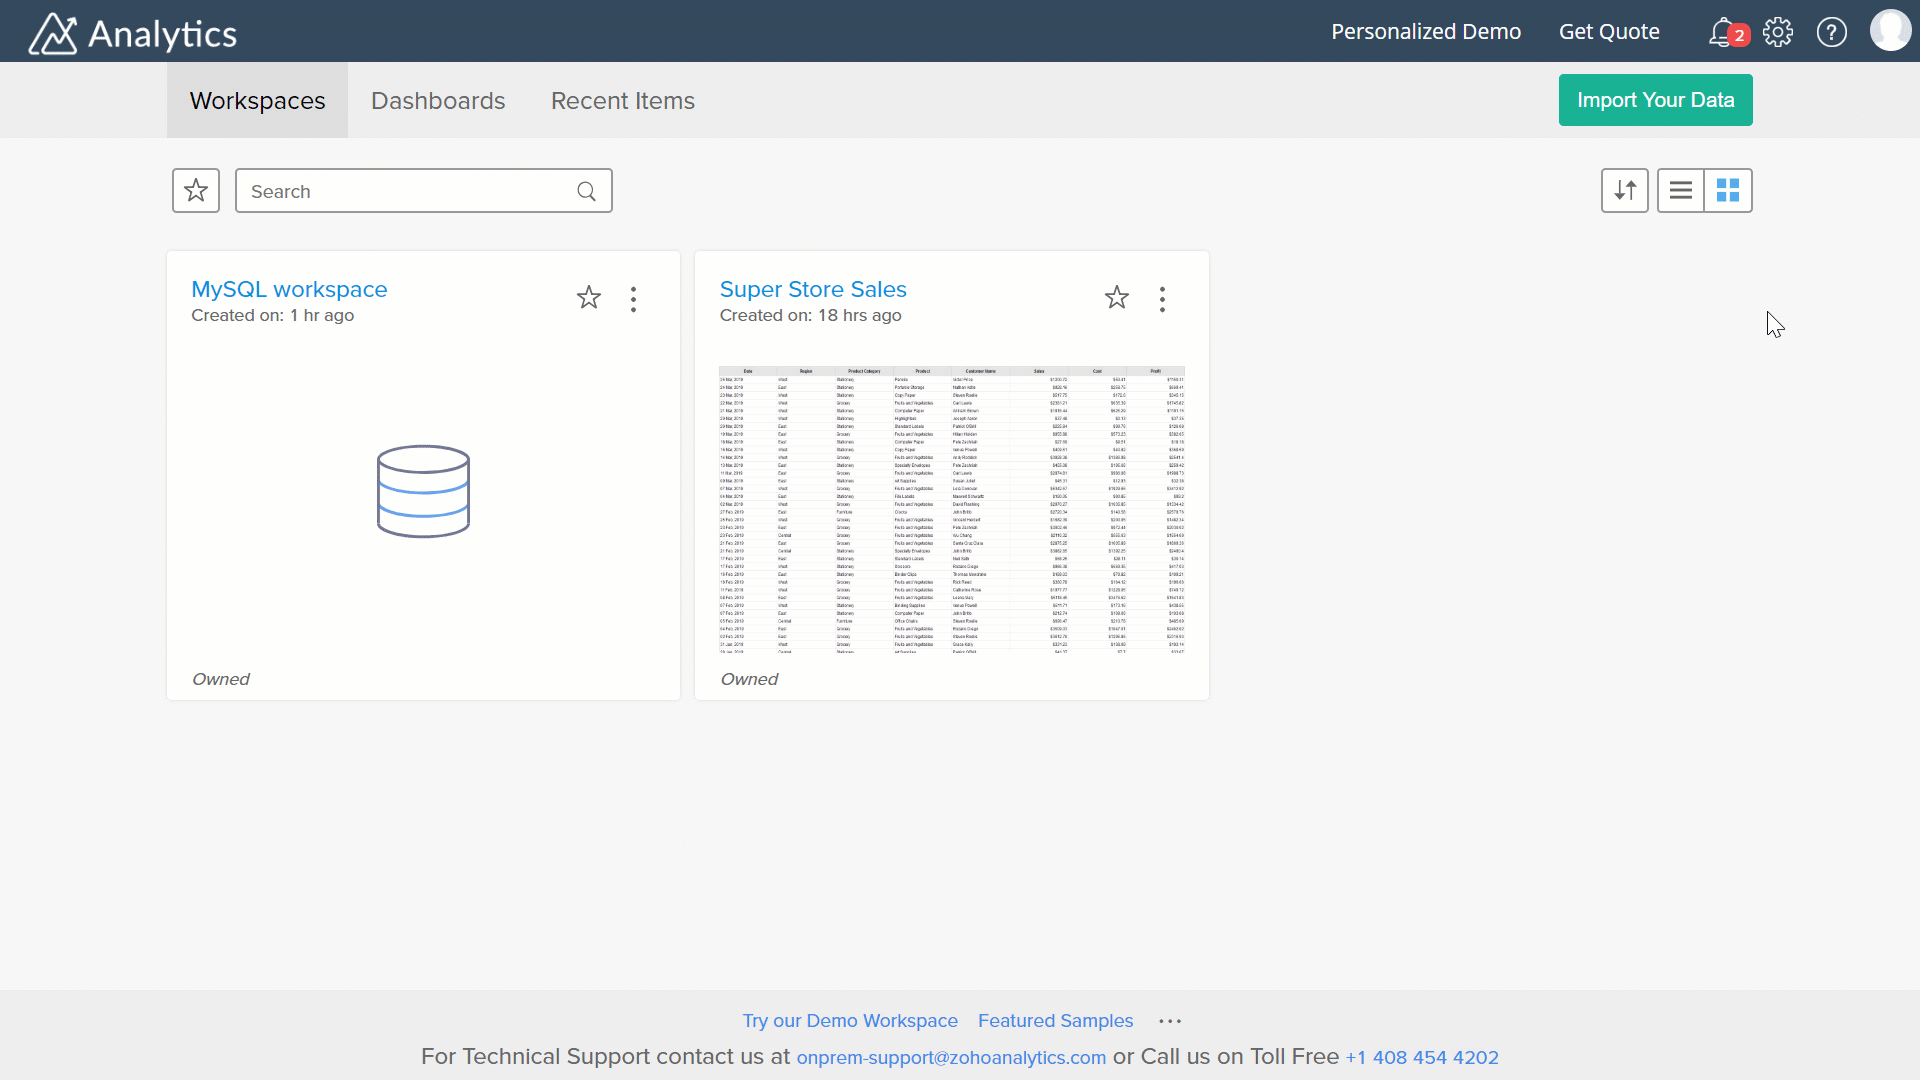
Task: Click the toll free phone number
Action: (1422, 1058)
